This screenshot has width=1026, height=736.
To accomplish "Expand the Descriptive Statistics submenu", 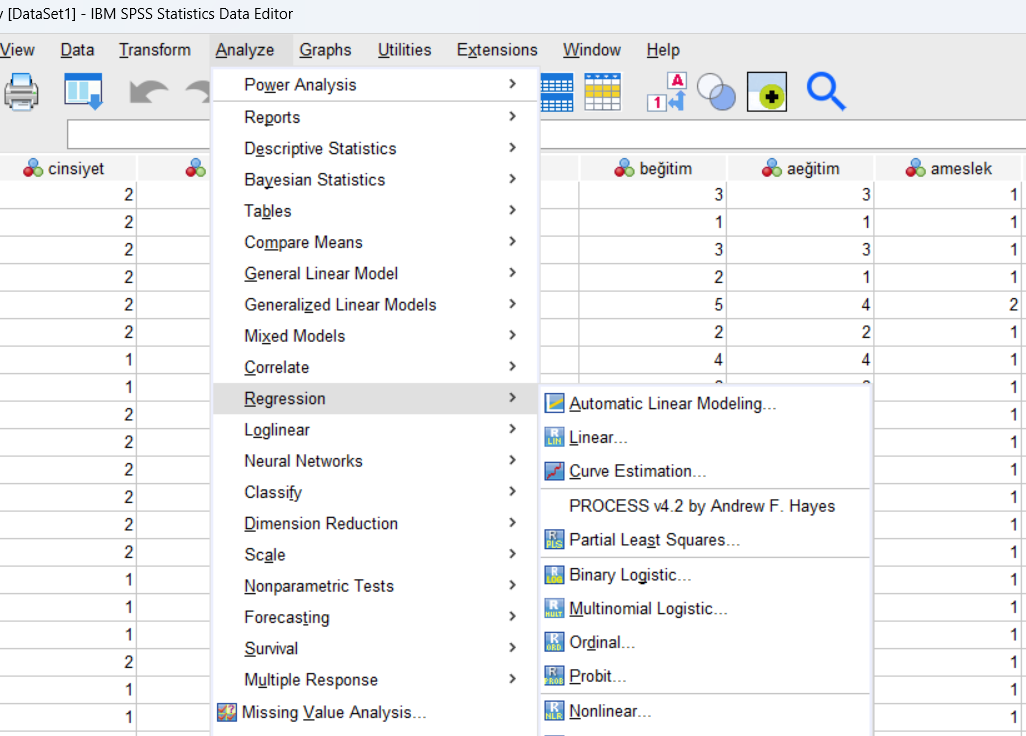I will pyautogui.click(x=320, y=149).
